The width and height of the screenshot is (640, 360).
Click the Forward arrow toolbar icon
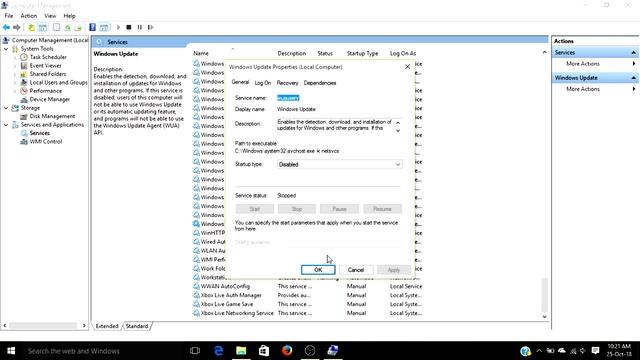coord(17,27)
